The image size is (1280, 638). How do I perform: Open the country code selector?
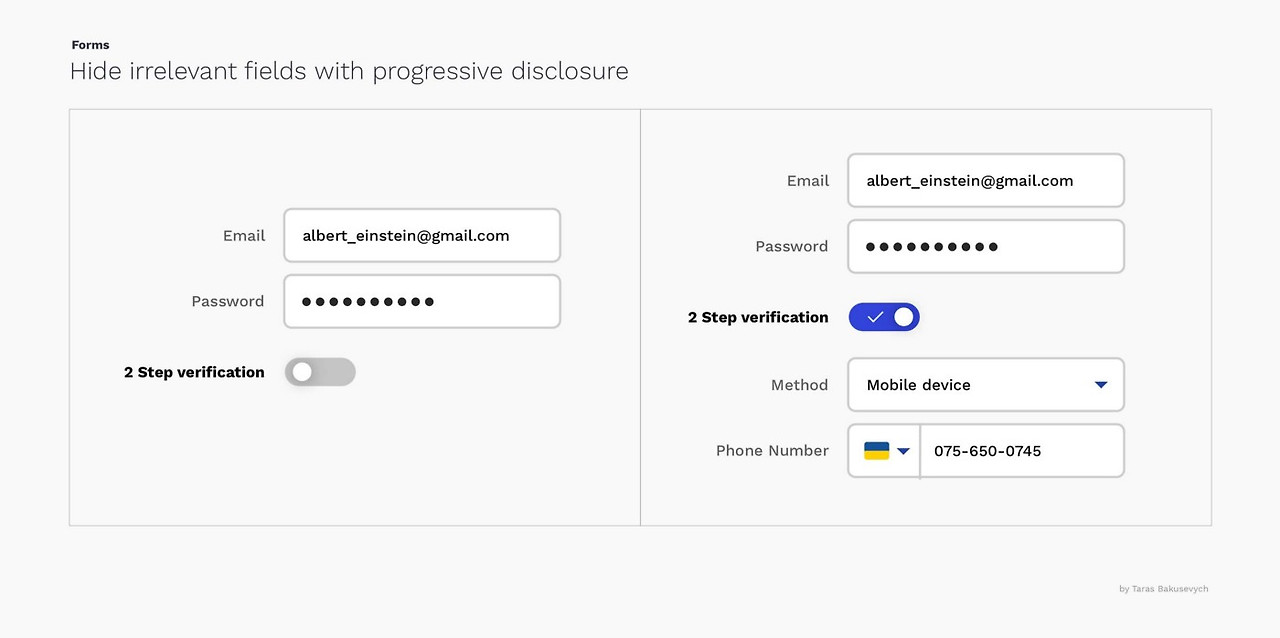click(x=884, y=450)
